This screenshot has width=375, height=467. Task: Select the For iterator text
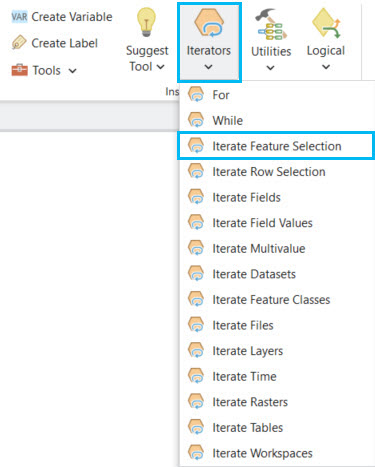pyautogui.click(x=221, y=95)
